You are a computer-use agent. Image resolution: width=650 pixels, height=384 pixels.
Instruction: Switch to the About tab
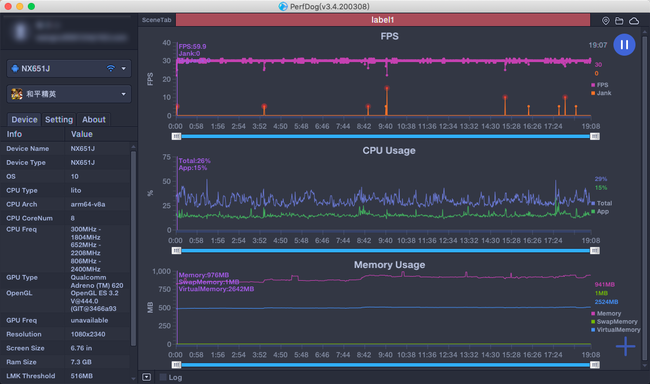tap(94, 119)
